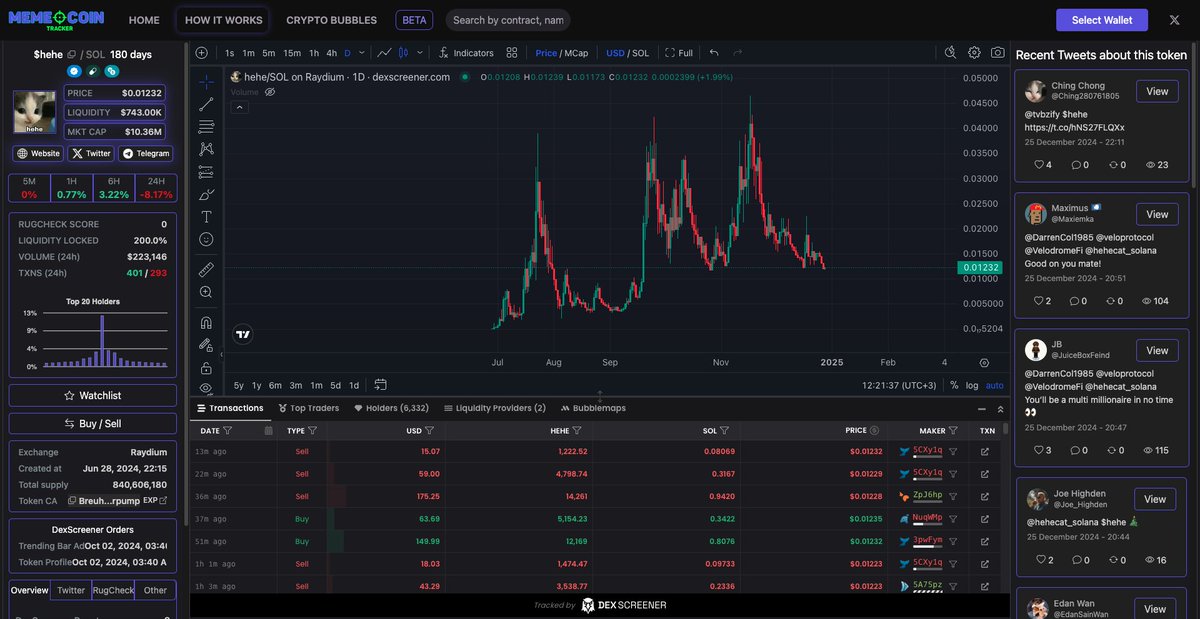Select the chart patterns tool

coord(206,149)
